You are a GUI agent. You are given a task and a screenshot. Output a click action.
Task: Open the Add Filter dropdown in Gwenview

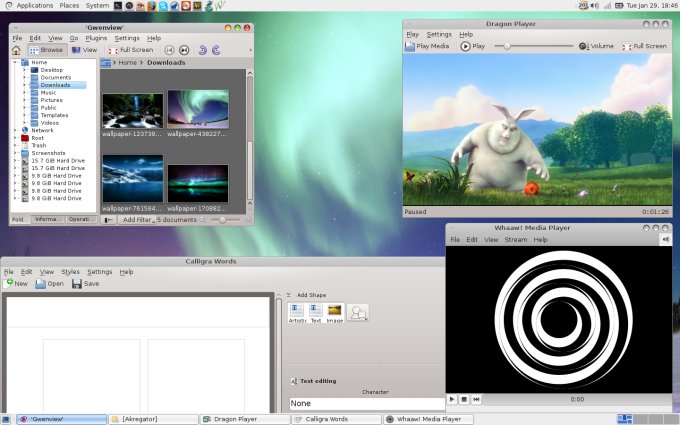click(x=137, y=220)
